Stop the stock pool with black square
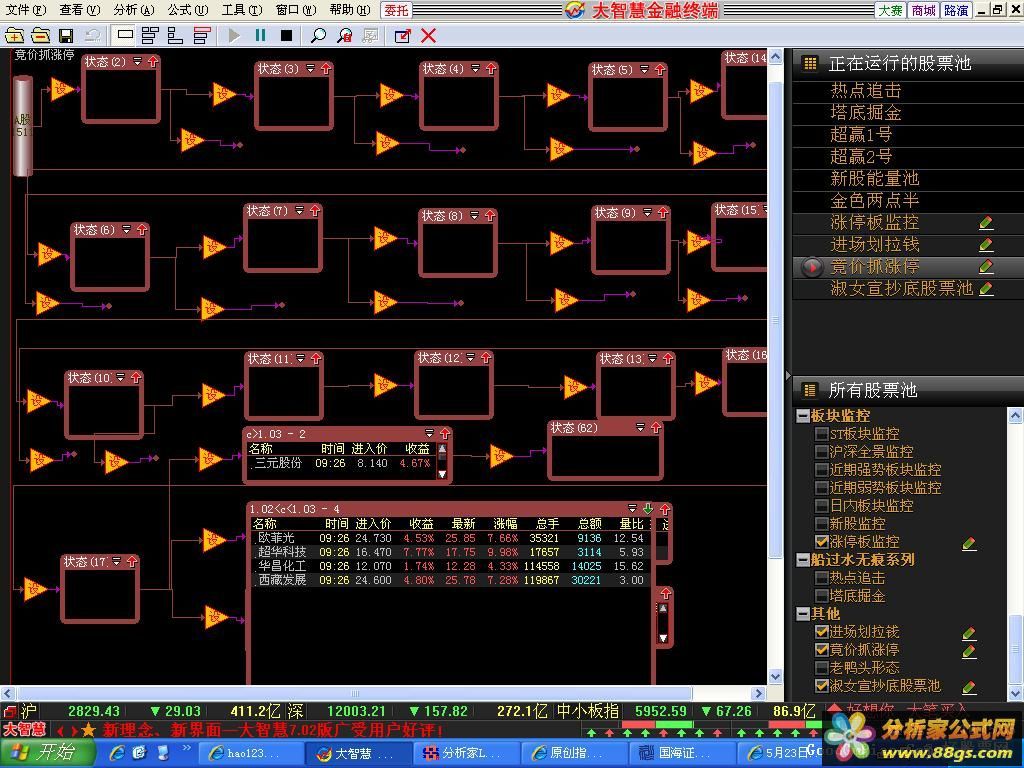The height and width of the screenshot is (768, 1024). [286, 35]
